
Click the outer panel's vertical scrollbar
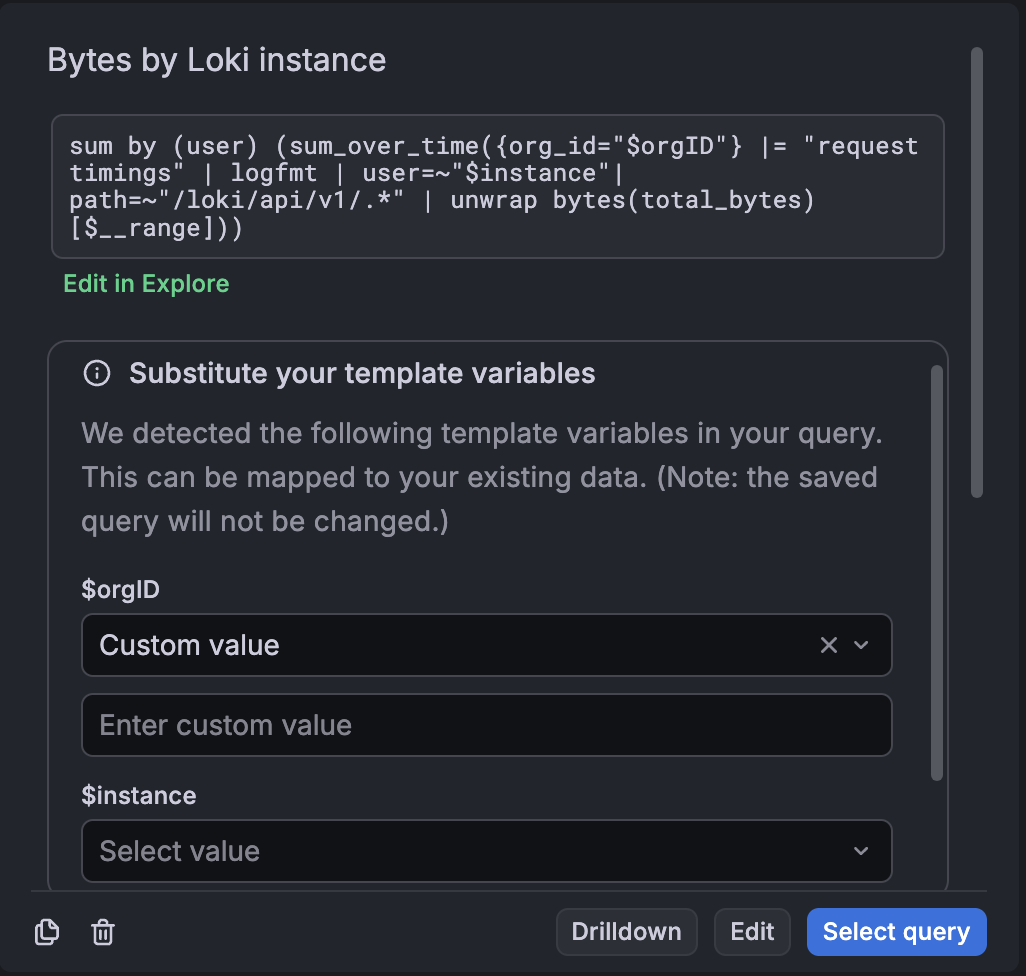pyautogui.click(x=976, y=272)
